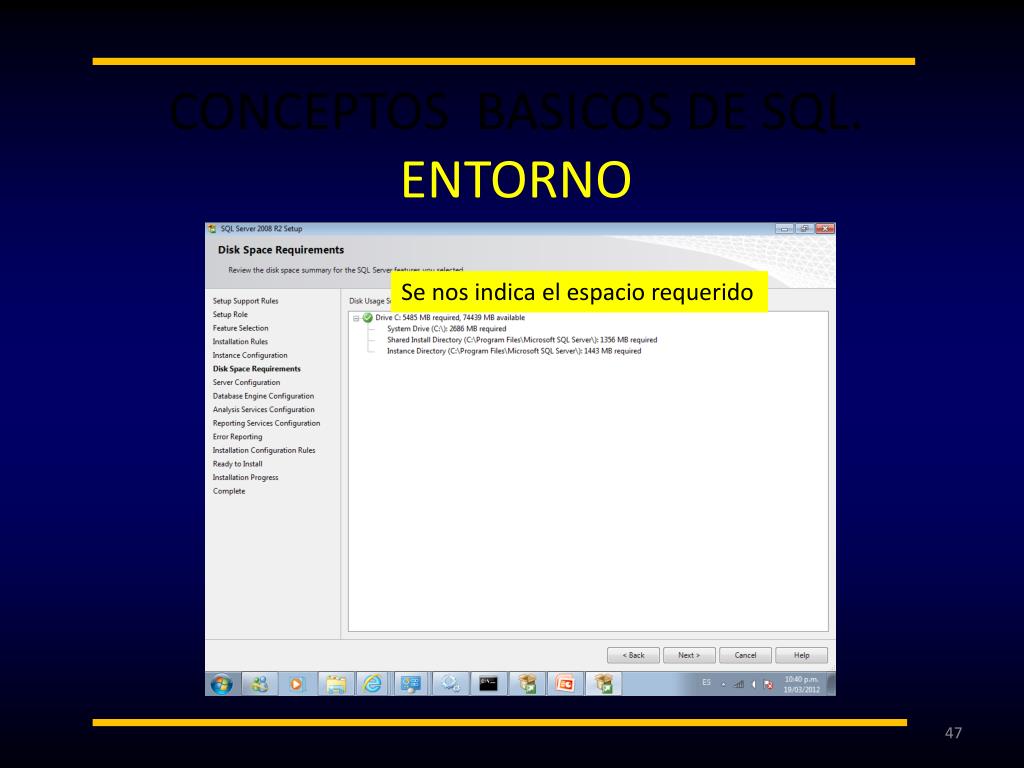Open the Action Center flag tray icon
Viewport: 1024px width, 768px height.
click(x=769, y=684)
